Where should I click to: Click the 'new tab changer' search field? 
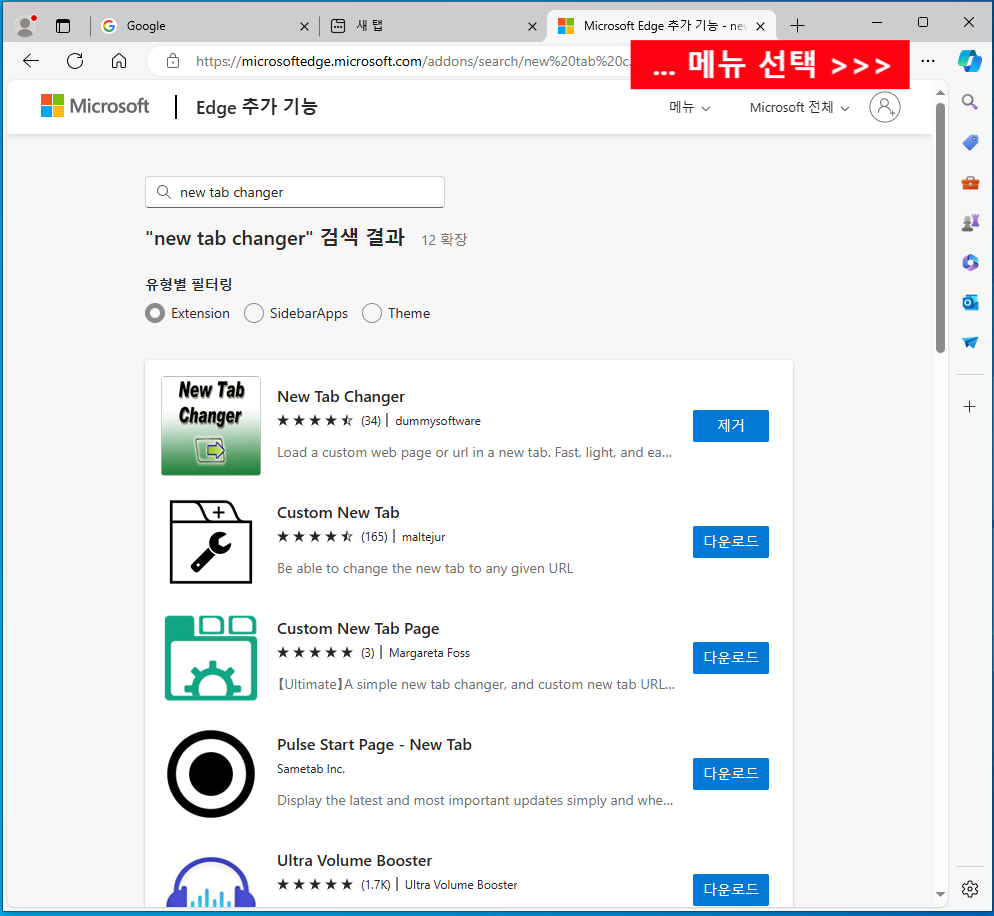point(295,192)
